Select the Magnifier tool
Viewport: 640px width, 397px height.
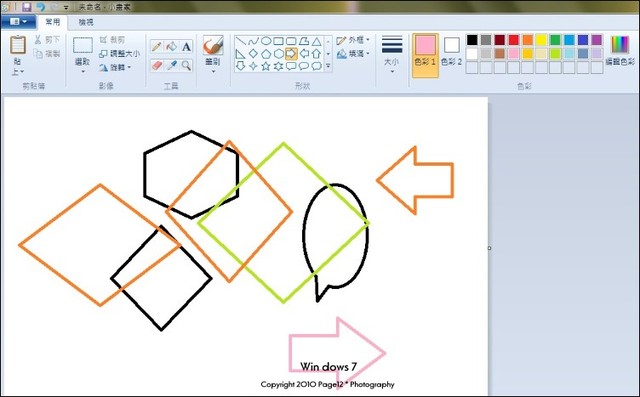pyautogui.click(x=187, y=65)
